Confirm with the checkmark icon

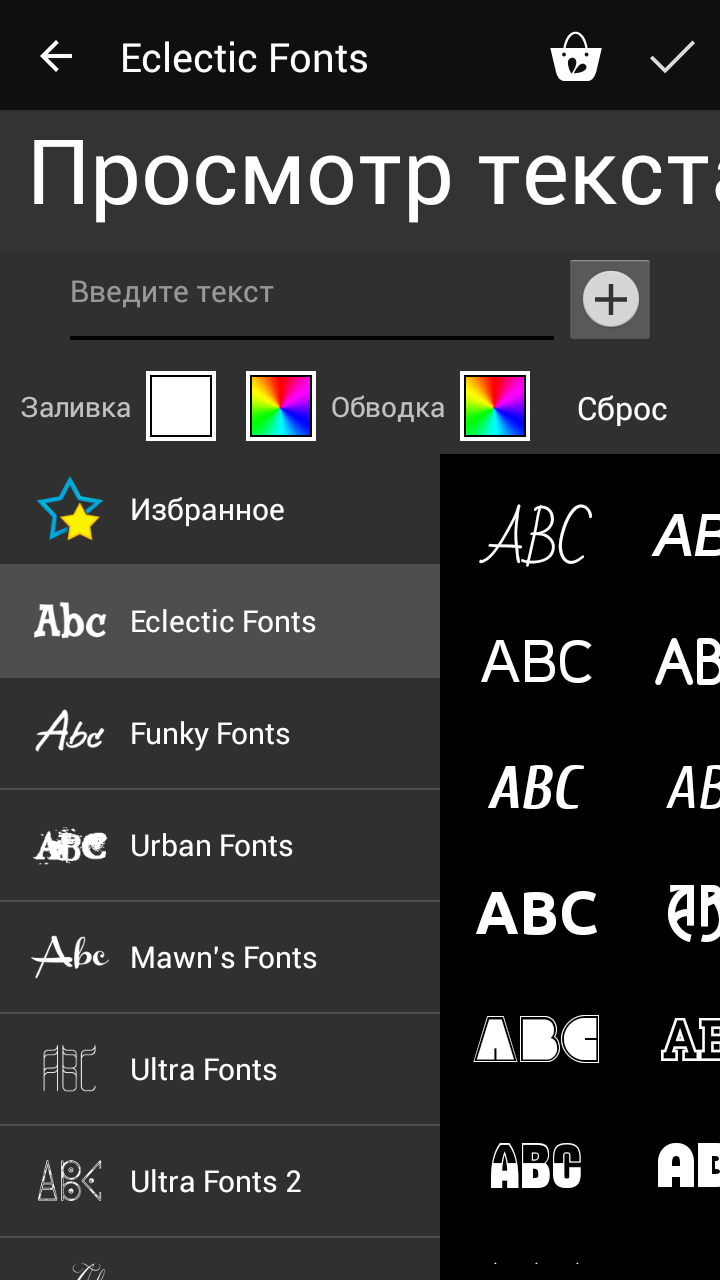coord(672,57)
